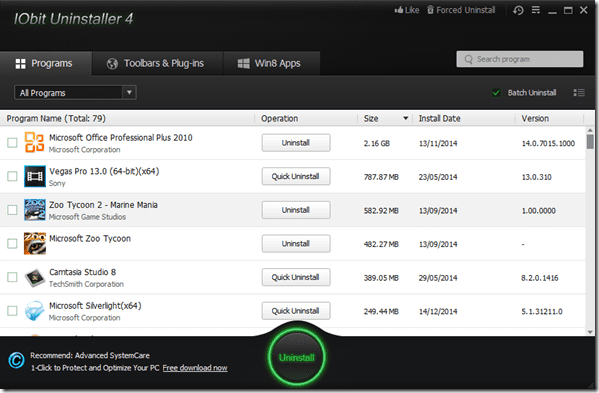
Task: Select the Microsoft Game Studios publisher text
Action: coord(87,217)
